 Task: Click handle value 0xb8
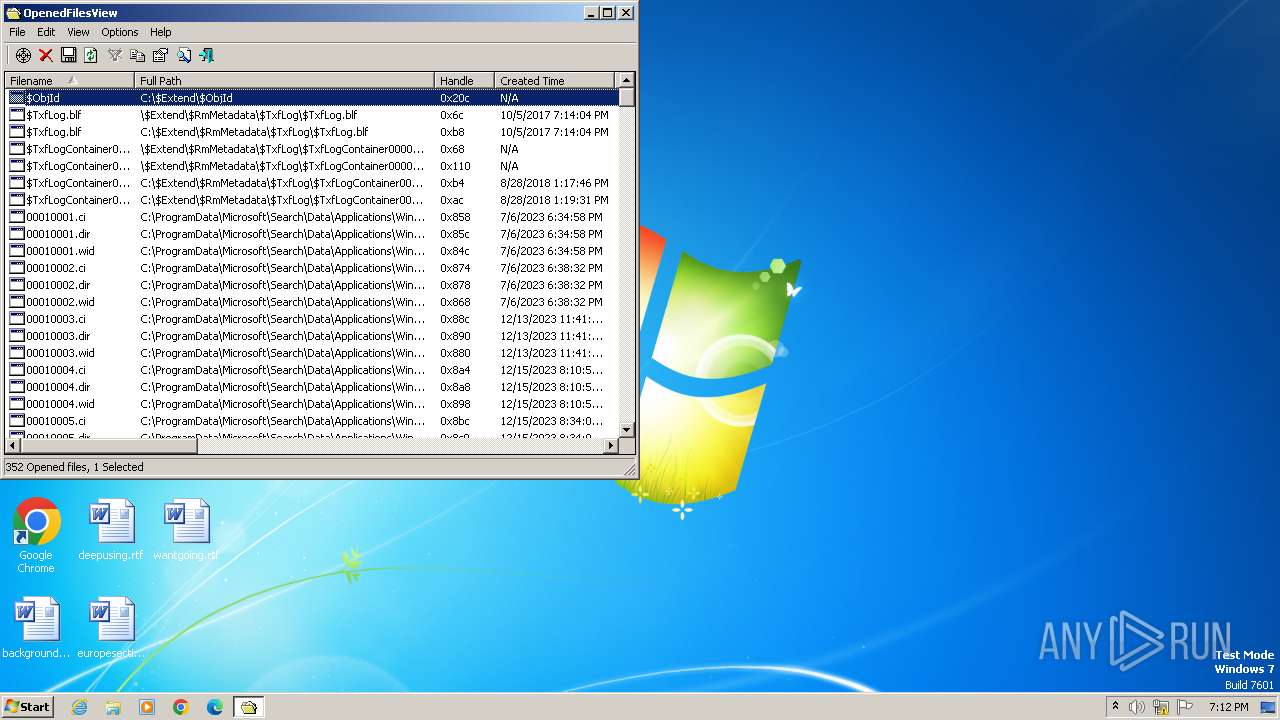[452, 132]
